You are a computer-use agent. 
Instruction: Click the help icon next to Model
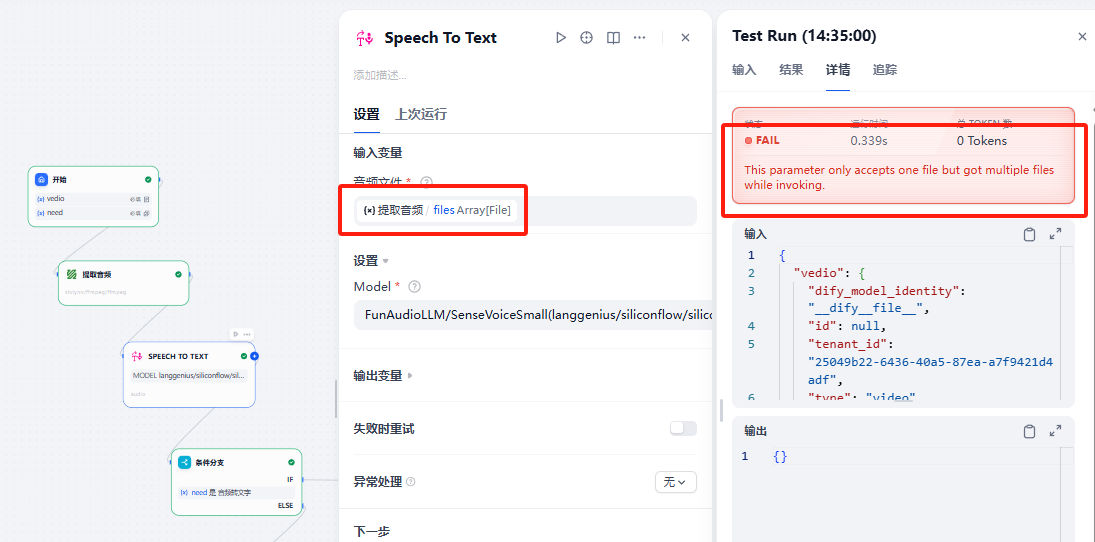[x=414, y=286]
